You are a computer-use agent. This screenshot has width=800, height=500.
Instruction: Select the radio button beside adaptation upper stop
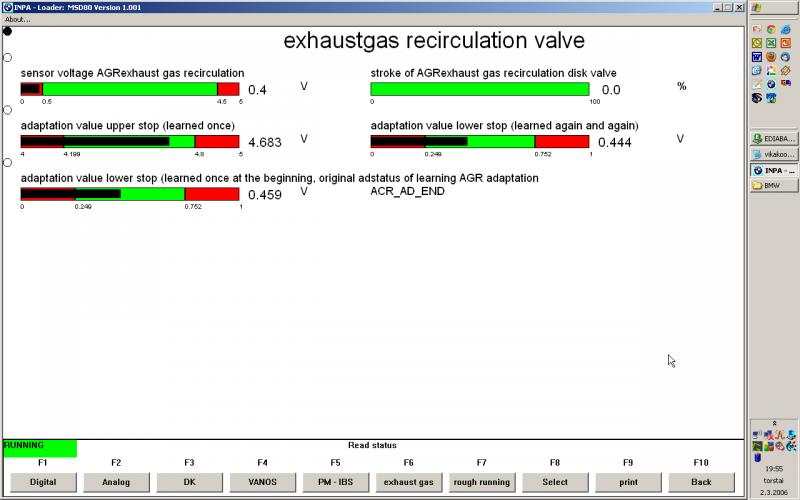point(7,110)
